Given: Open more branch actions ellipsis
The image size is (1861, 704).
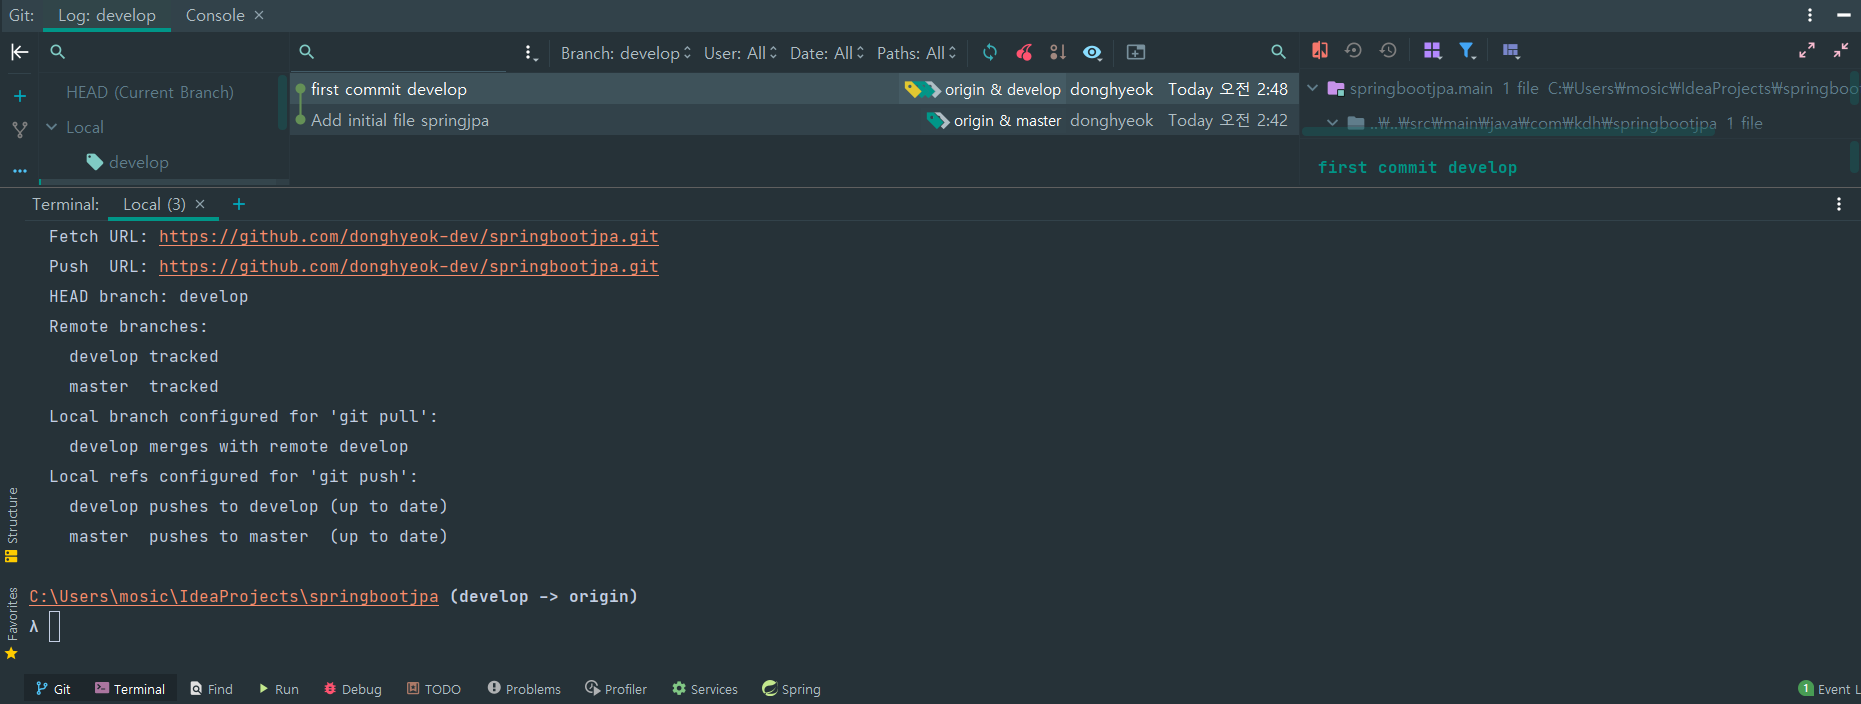Looking at the screenshot, I should pyautogui.click(x=19, y=171).
